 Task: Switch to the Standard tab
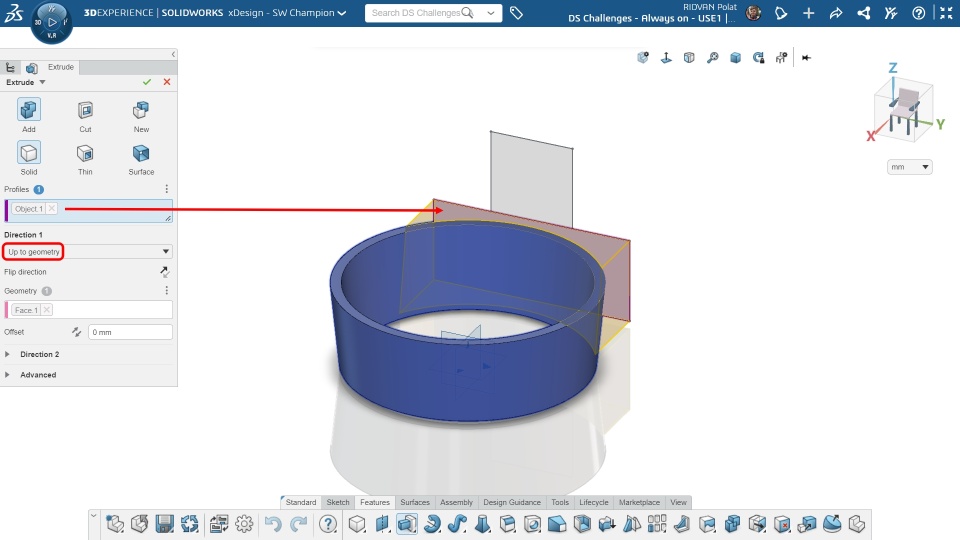[x=301, y=502]
